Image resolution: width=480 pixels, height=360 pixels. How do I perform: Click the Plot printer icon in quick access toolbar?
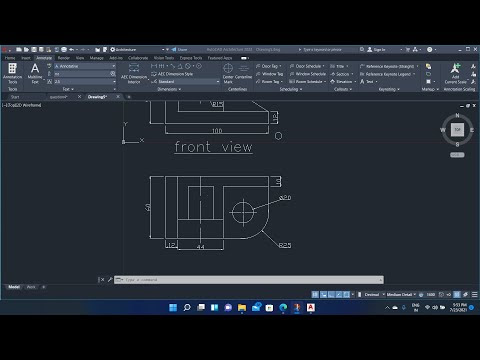[x=64, y=49]
